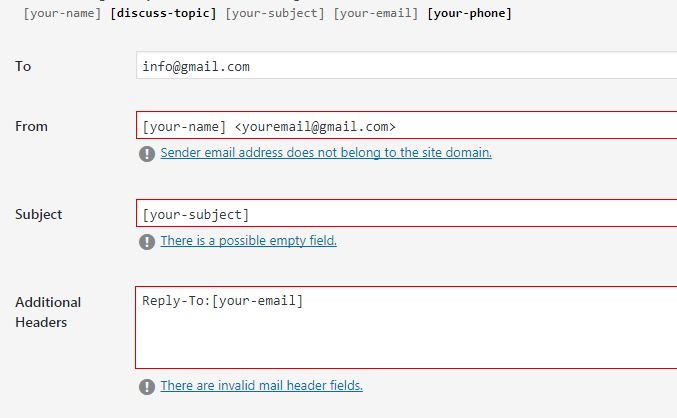The image size is (677, 418).
Task: Click the warning icon under Additional Headers
Action: (147, 387)
